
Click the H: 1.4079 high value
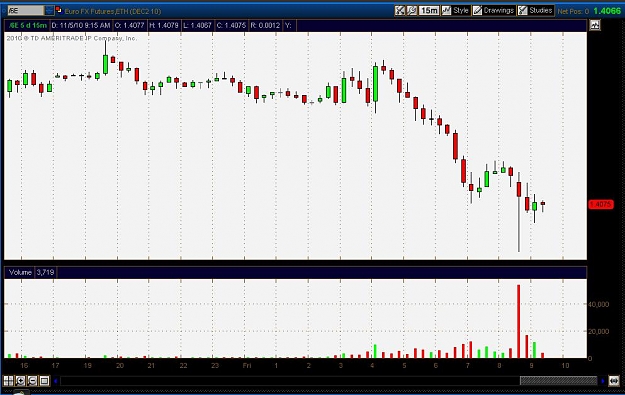[x=164, y=26]
